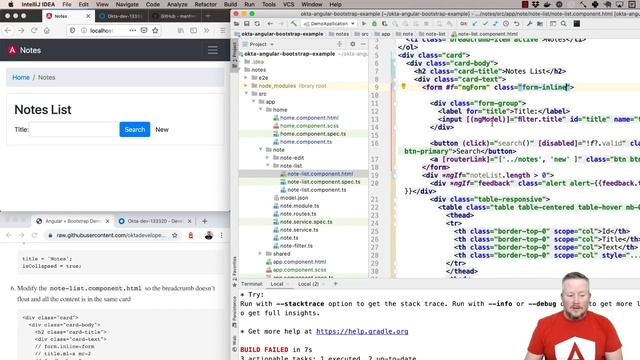640x360 pixels.
Task: Click the Build hammer icon in IntelliJ toolbar
Action: (x=293, y=24)
